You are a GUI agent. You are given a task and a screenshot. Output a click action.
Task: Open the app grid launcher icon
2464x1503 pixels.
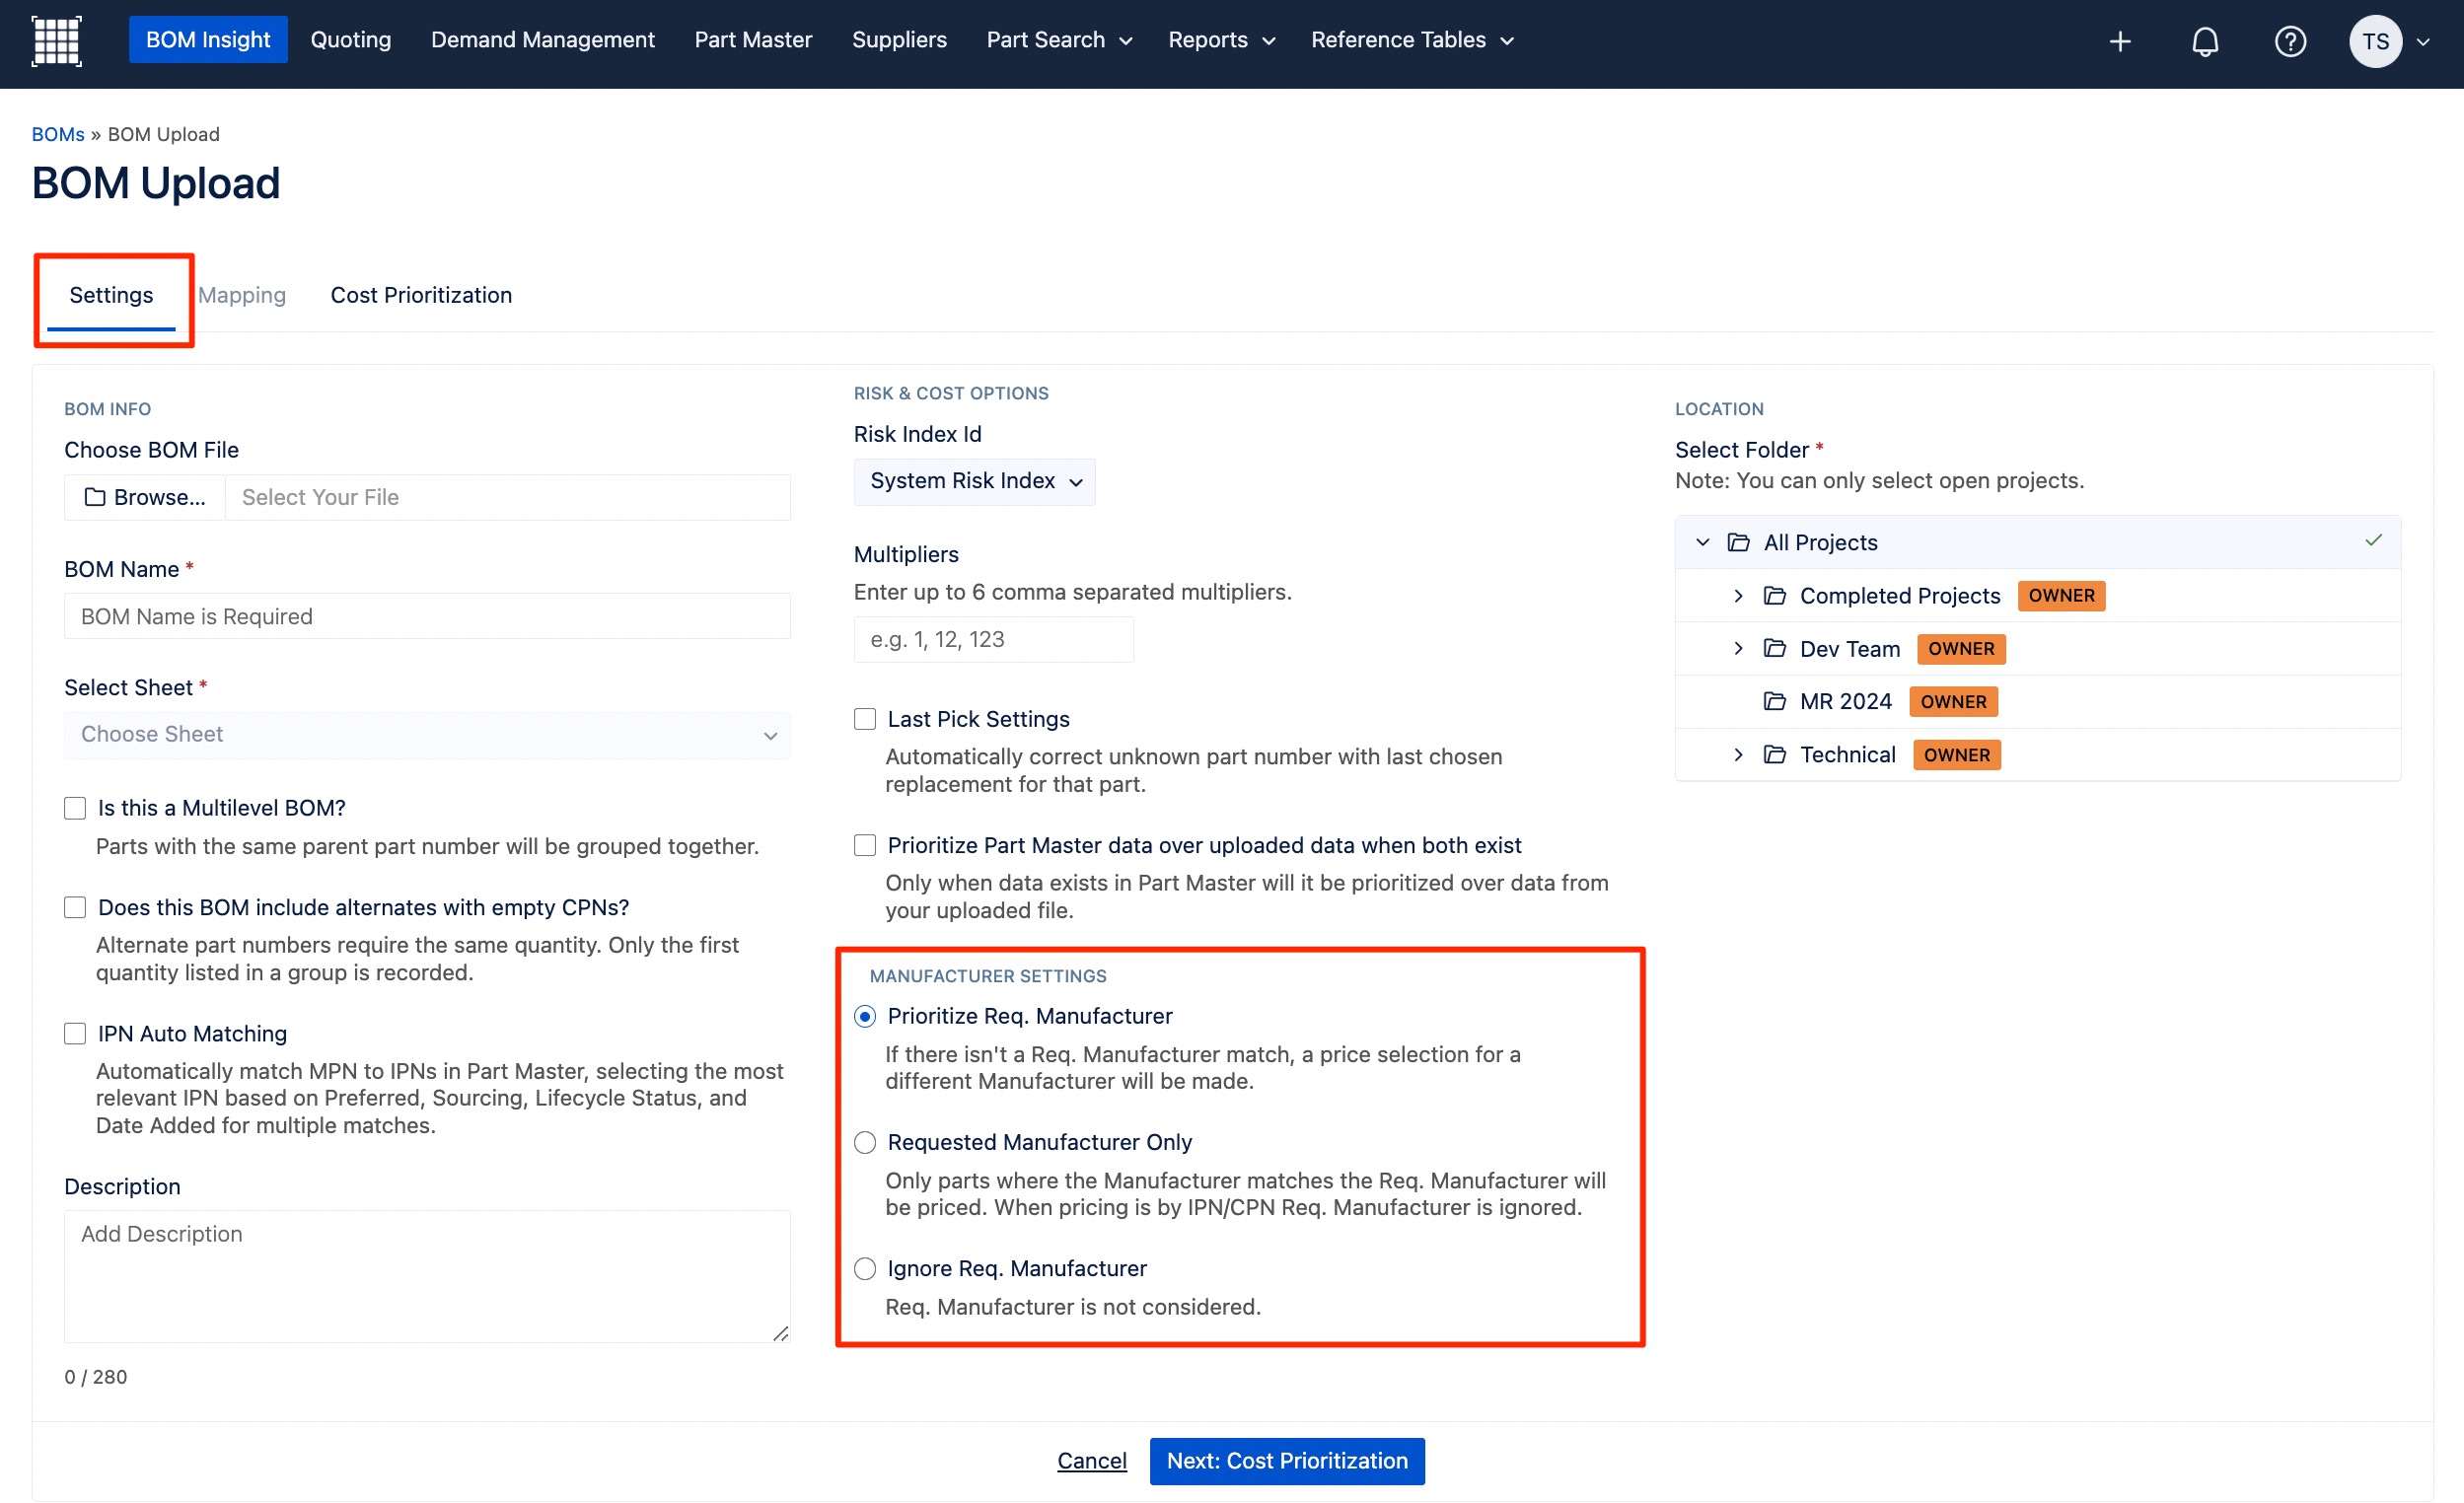tap(56, 41)
